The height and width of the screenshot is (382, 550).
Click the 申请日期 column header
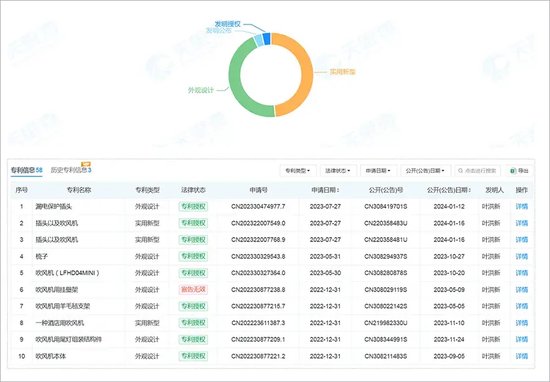pyautogui.click(x=325, y=190)
